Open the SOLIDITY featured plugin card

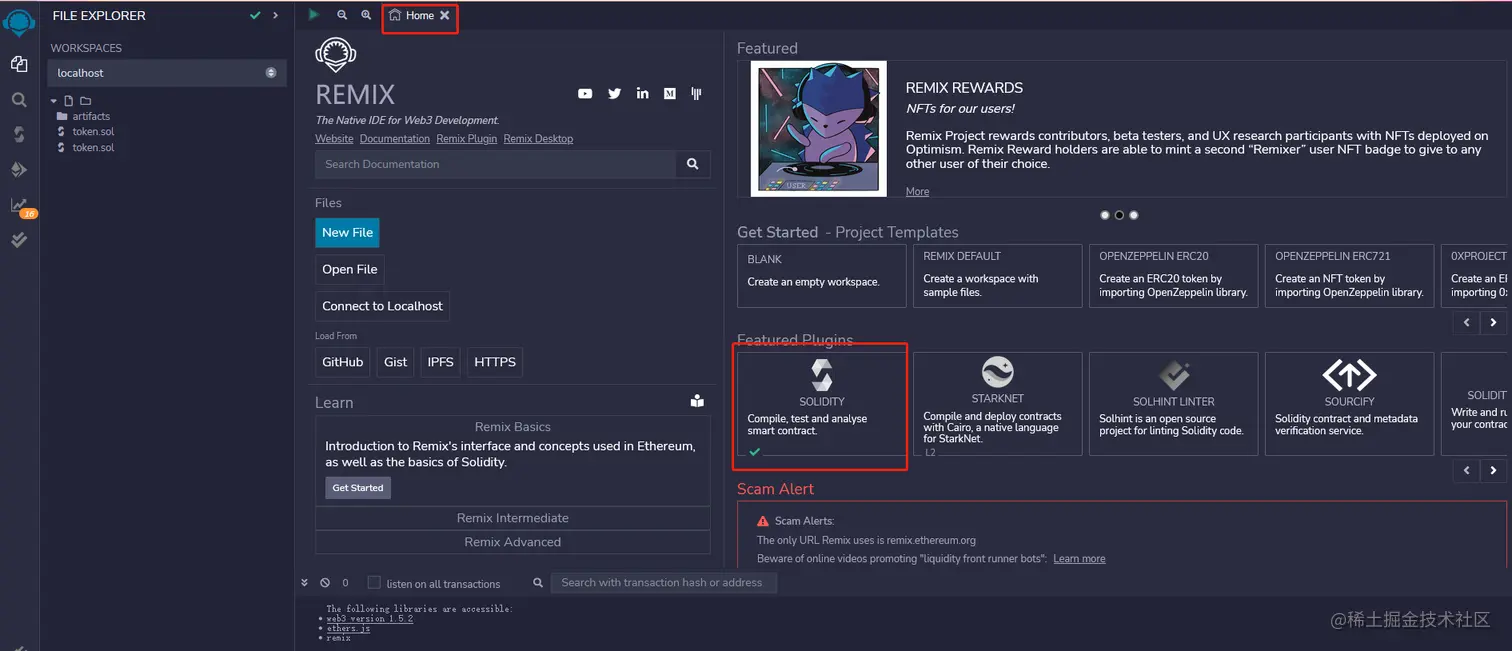(x=822, y=404)
